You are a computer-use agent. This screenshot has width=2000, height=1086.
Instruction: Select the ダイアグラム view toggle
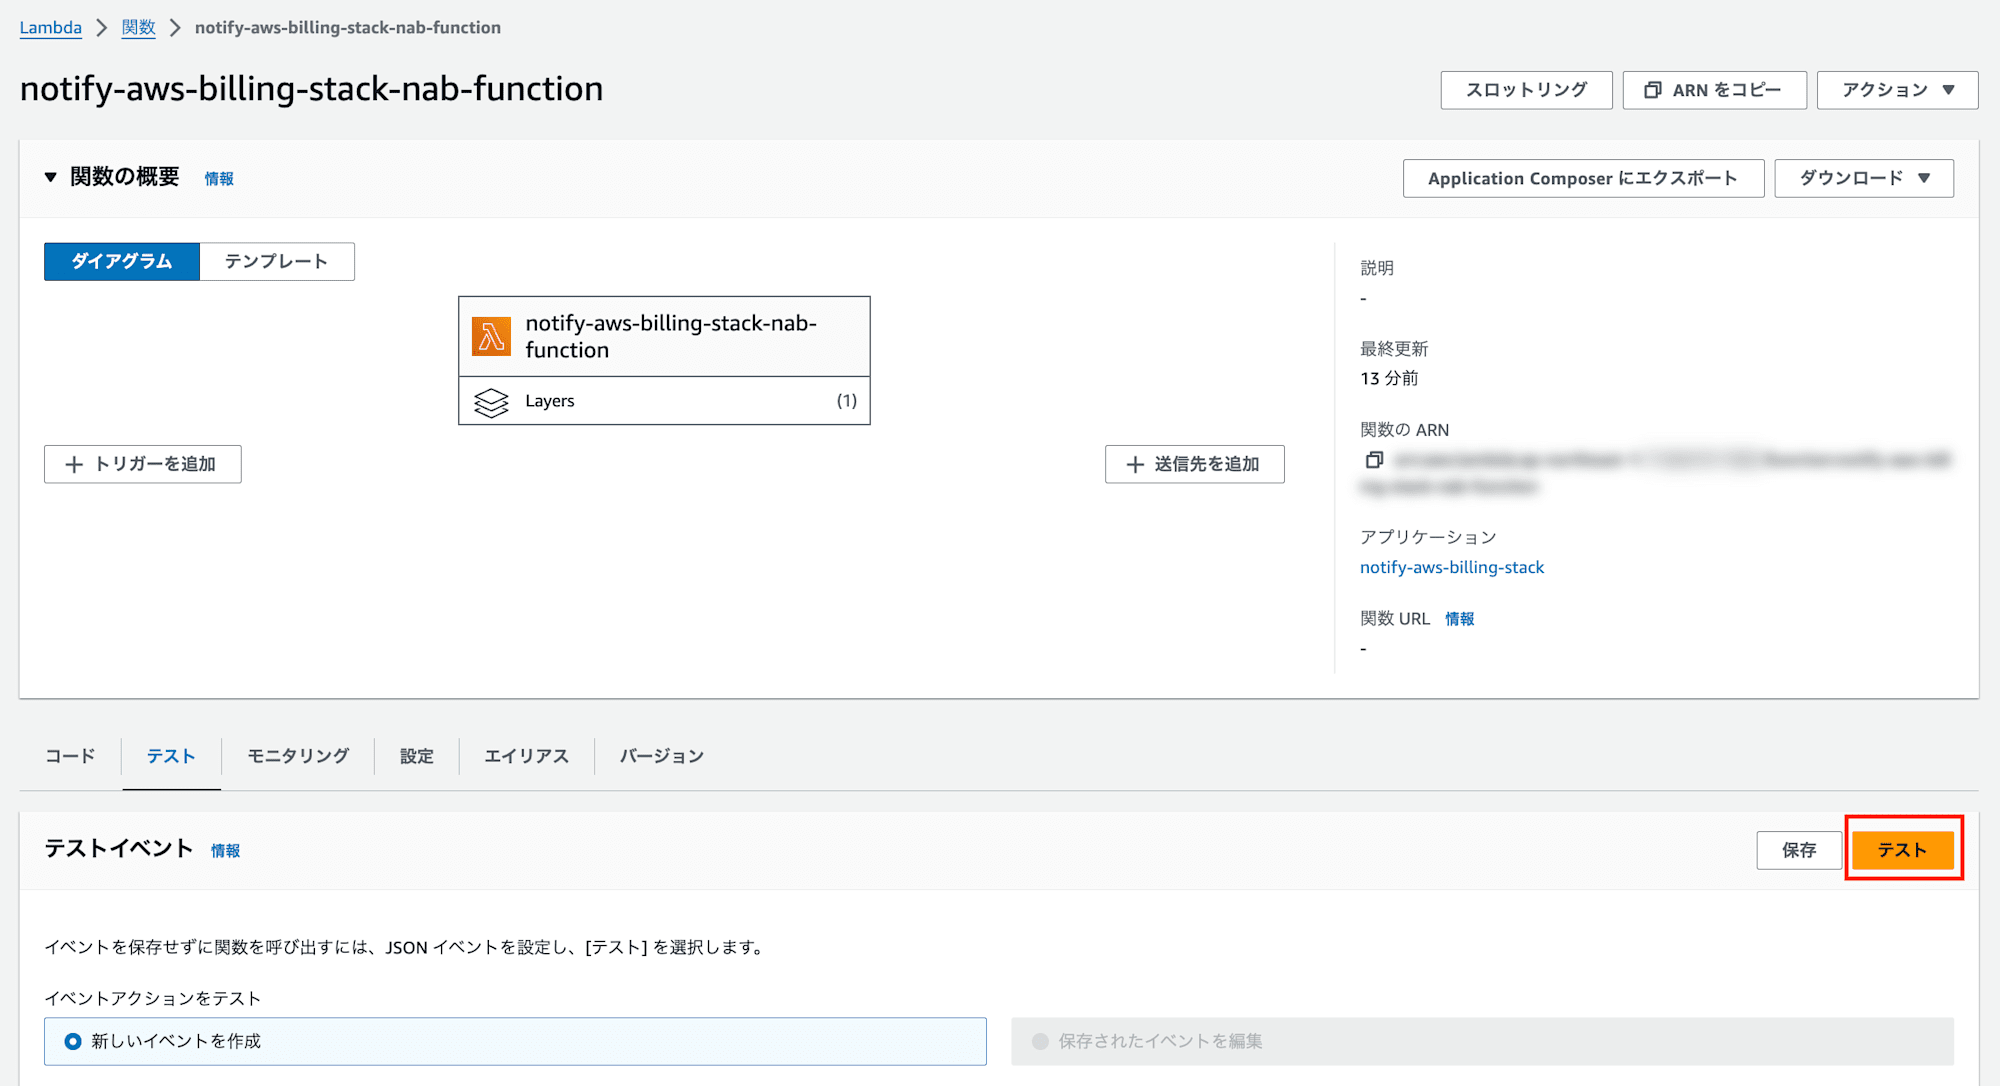[122, 261]
